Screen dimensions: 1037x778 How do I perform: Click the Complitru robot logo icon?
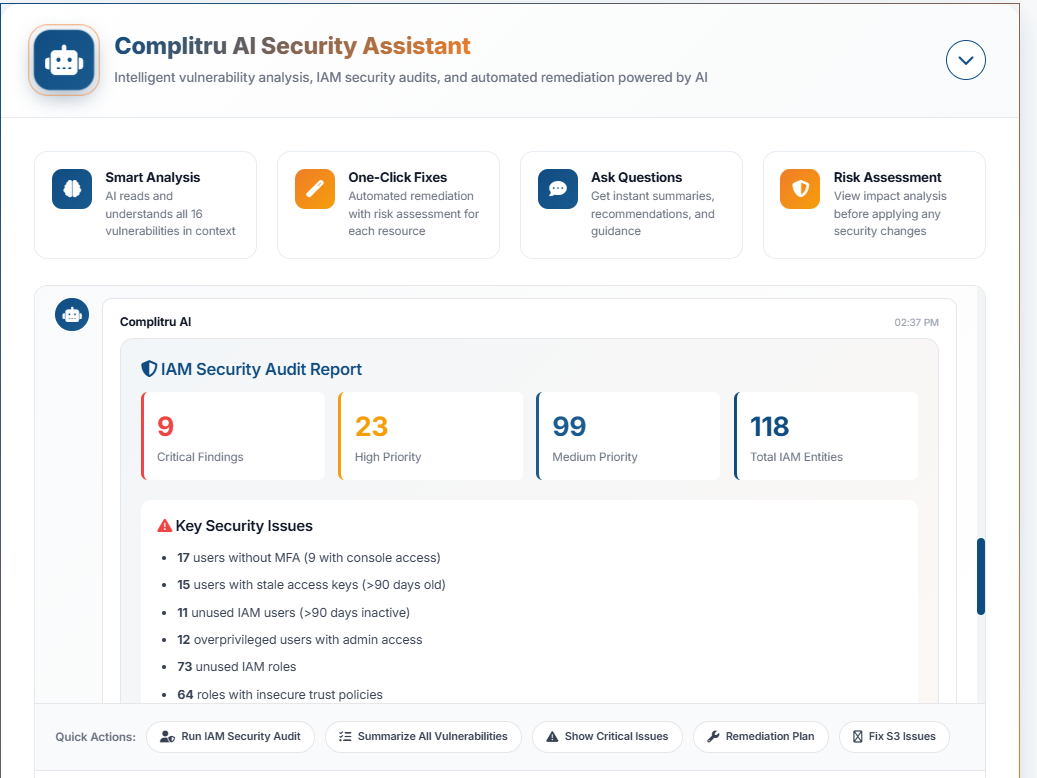[64, 60]
